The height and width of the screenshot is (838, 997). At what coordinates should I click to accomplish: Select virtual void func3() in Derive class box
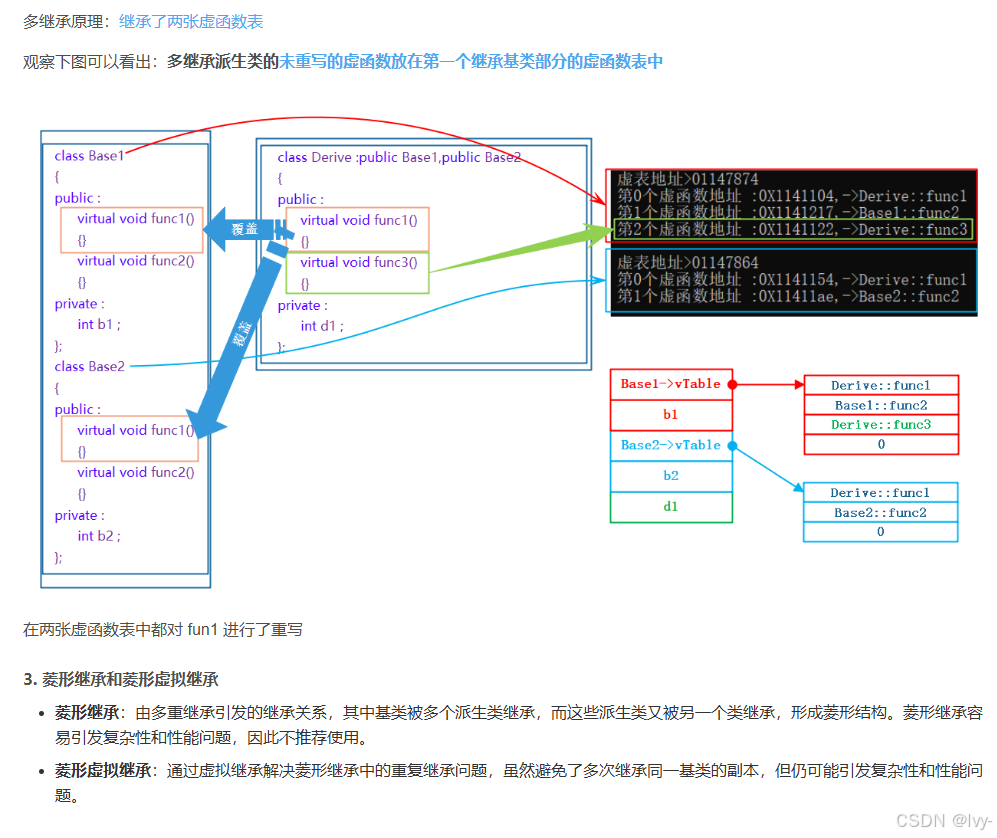click(x=359, y=262)
